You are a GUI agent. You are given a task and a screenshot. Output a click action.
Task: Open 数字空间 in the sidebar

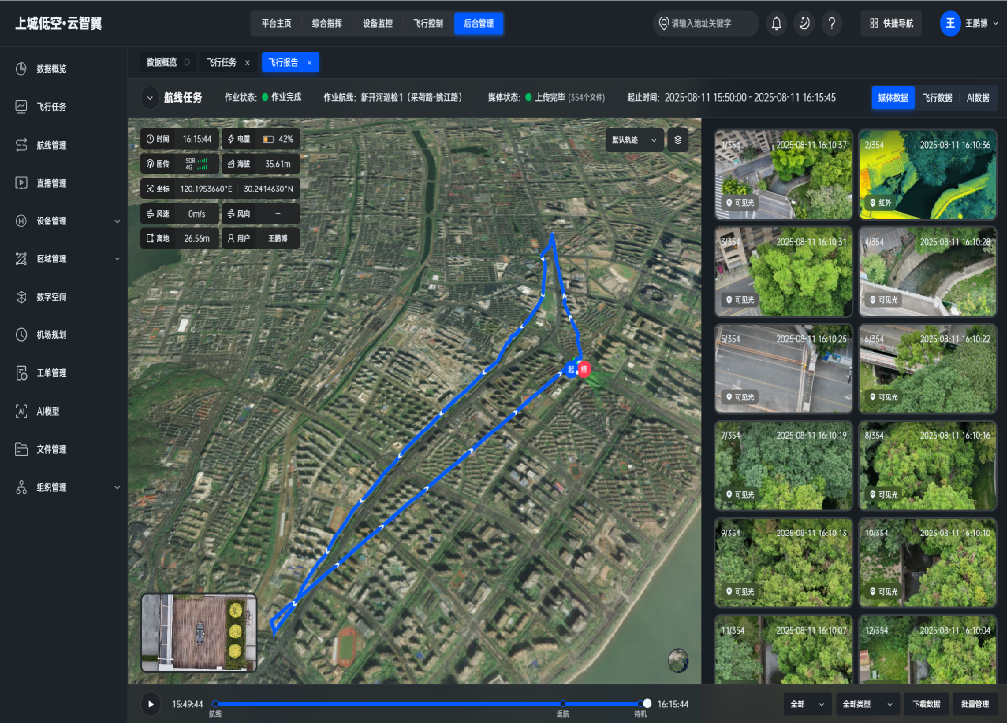click(51, 297)
